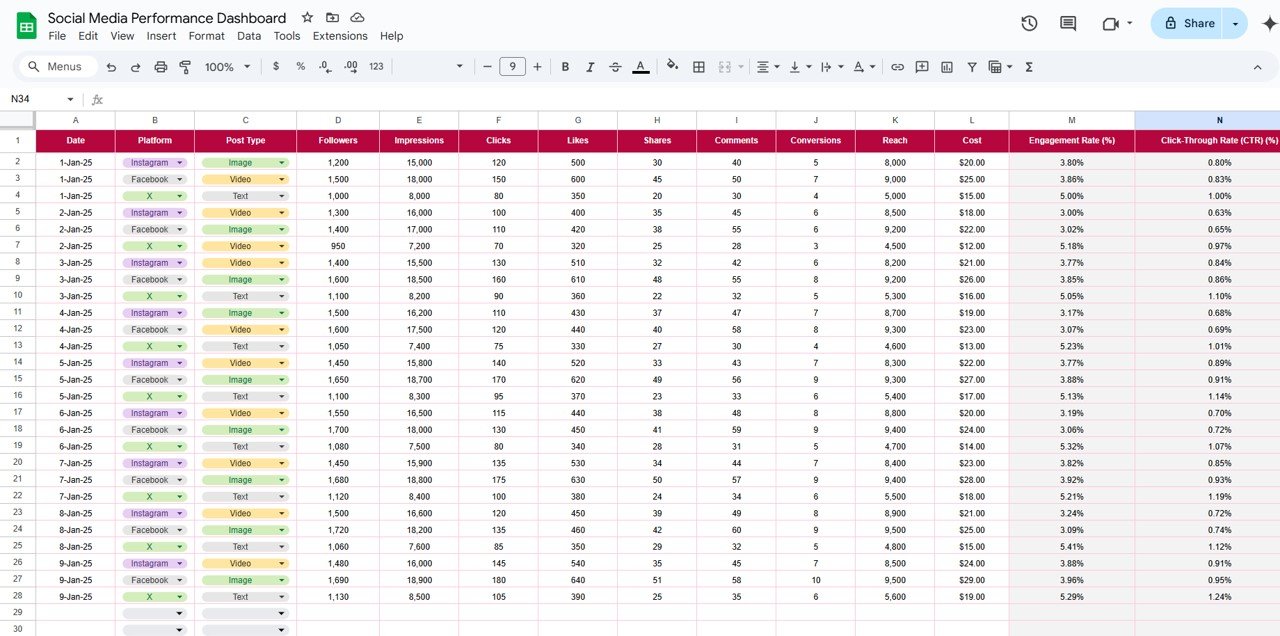This screenshot has width=1280, height=636.
Task: Open the Share options dropdown arrow
Action: (1235, 23)
